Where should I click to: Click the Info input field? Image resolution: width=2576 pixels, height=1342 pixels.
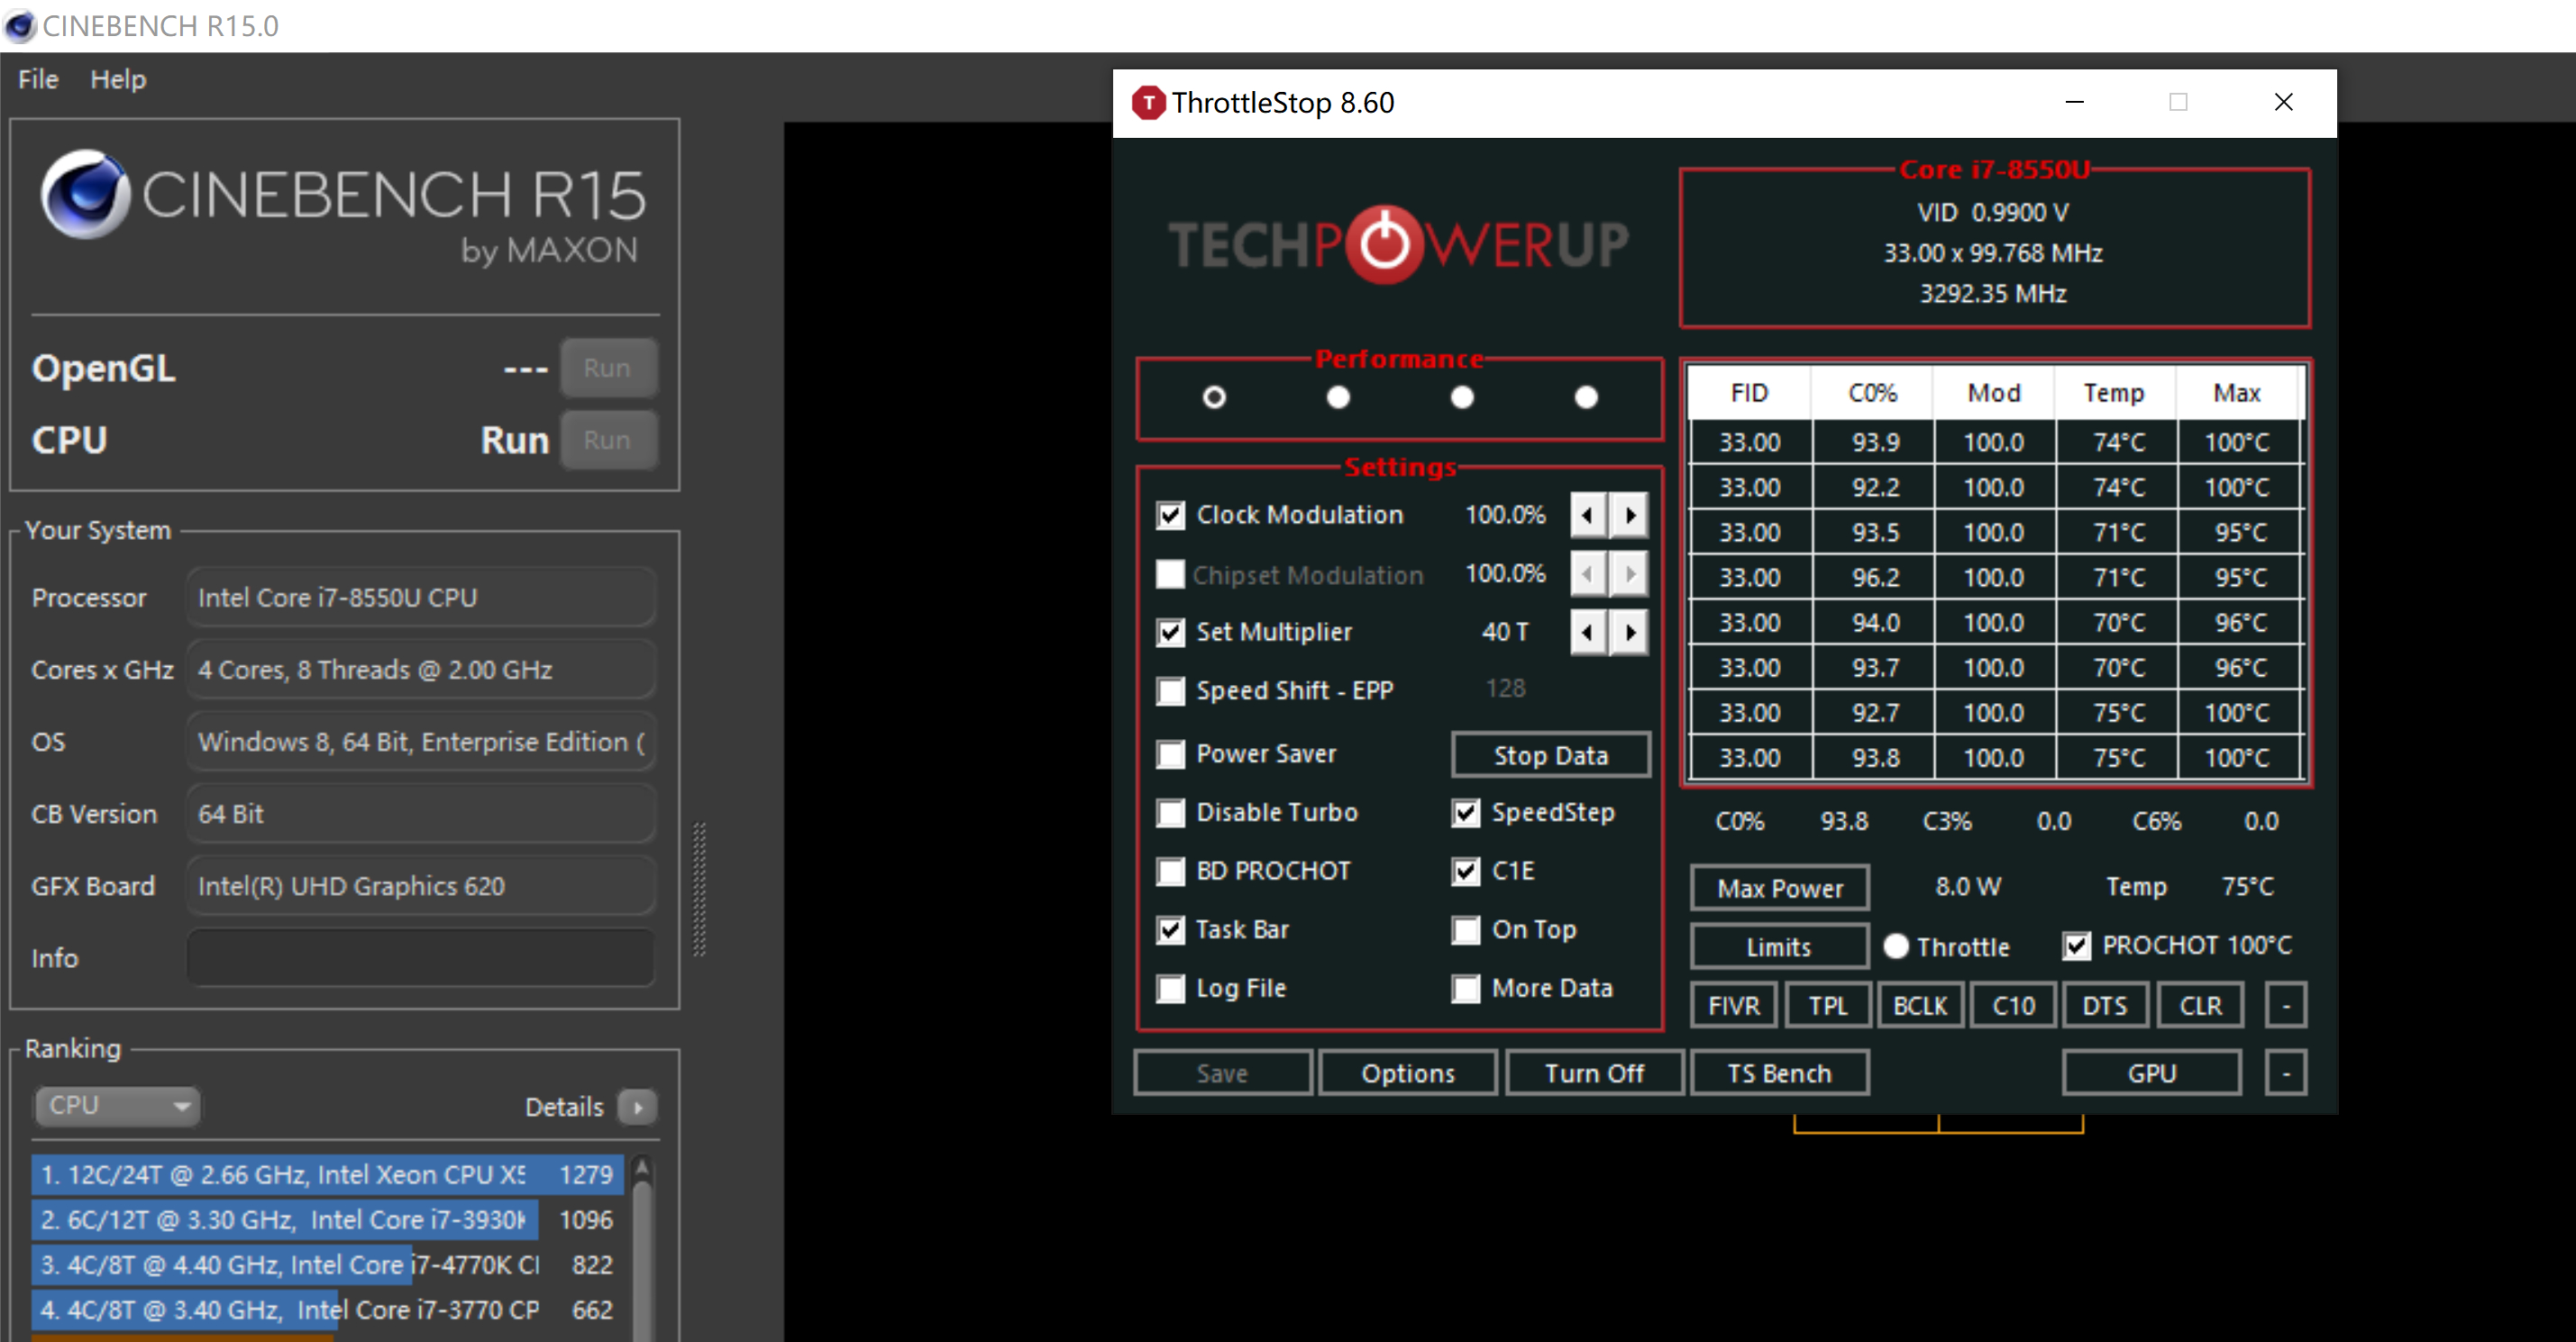[x=421, y=958]
